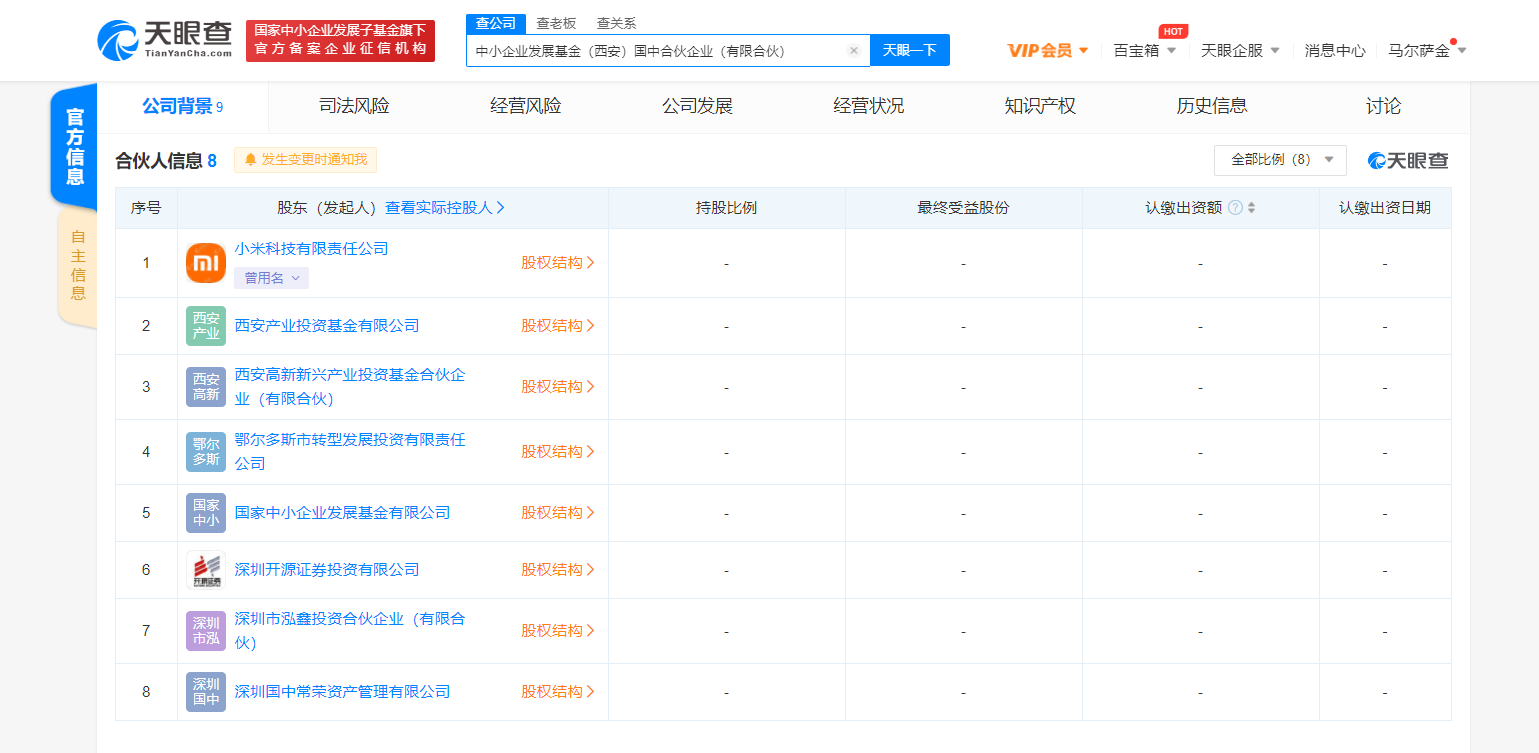The width and height of the screenshot is (1539, 753).
Task: Open 西安产业投资基金有限公司 link
Action: tap(327, 326)
